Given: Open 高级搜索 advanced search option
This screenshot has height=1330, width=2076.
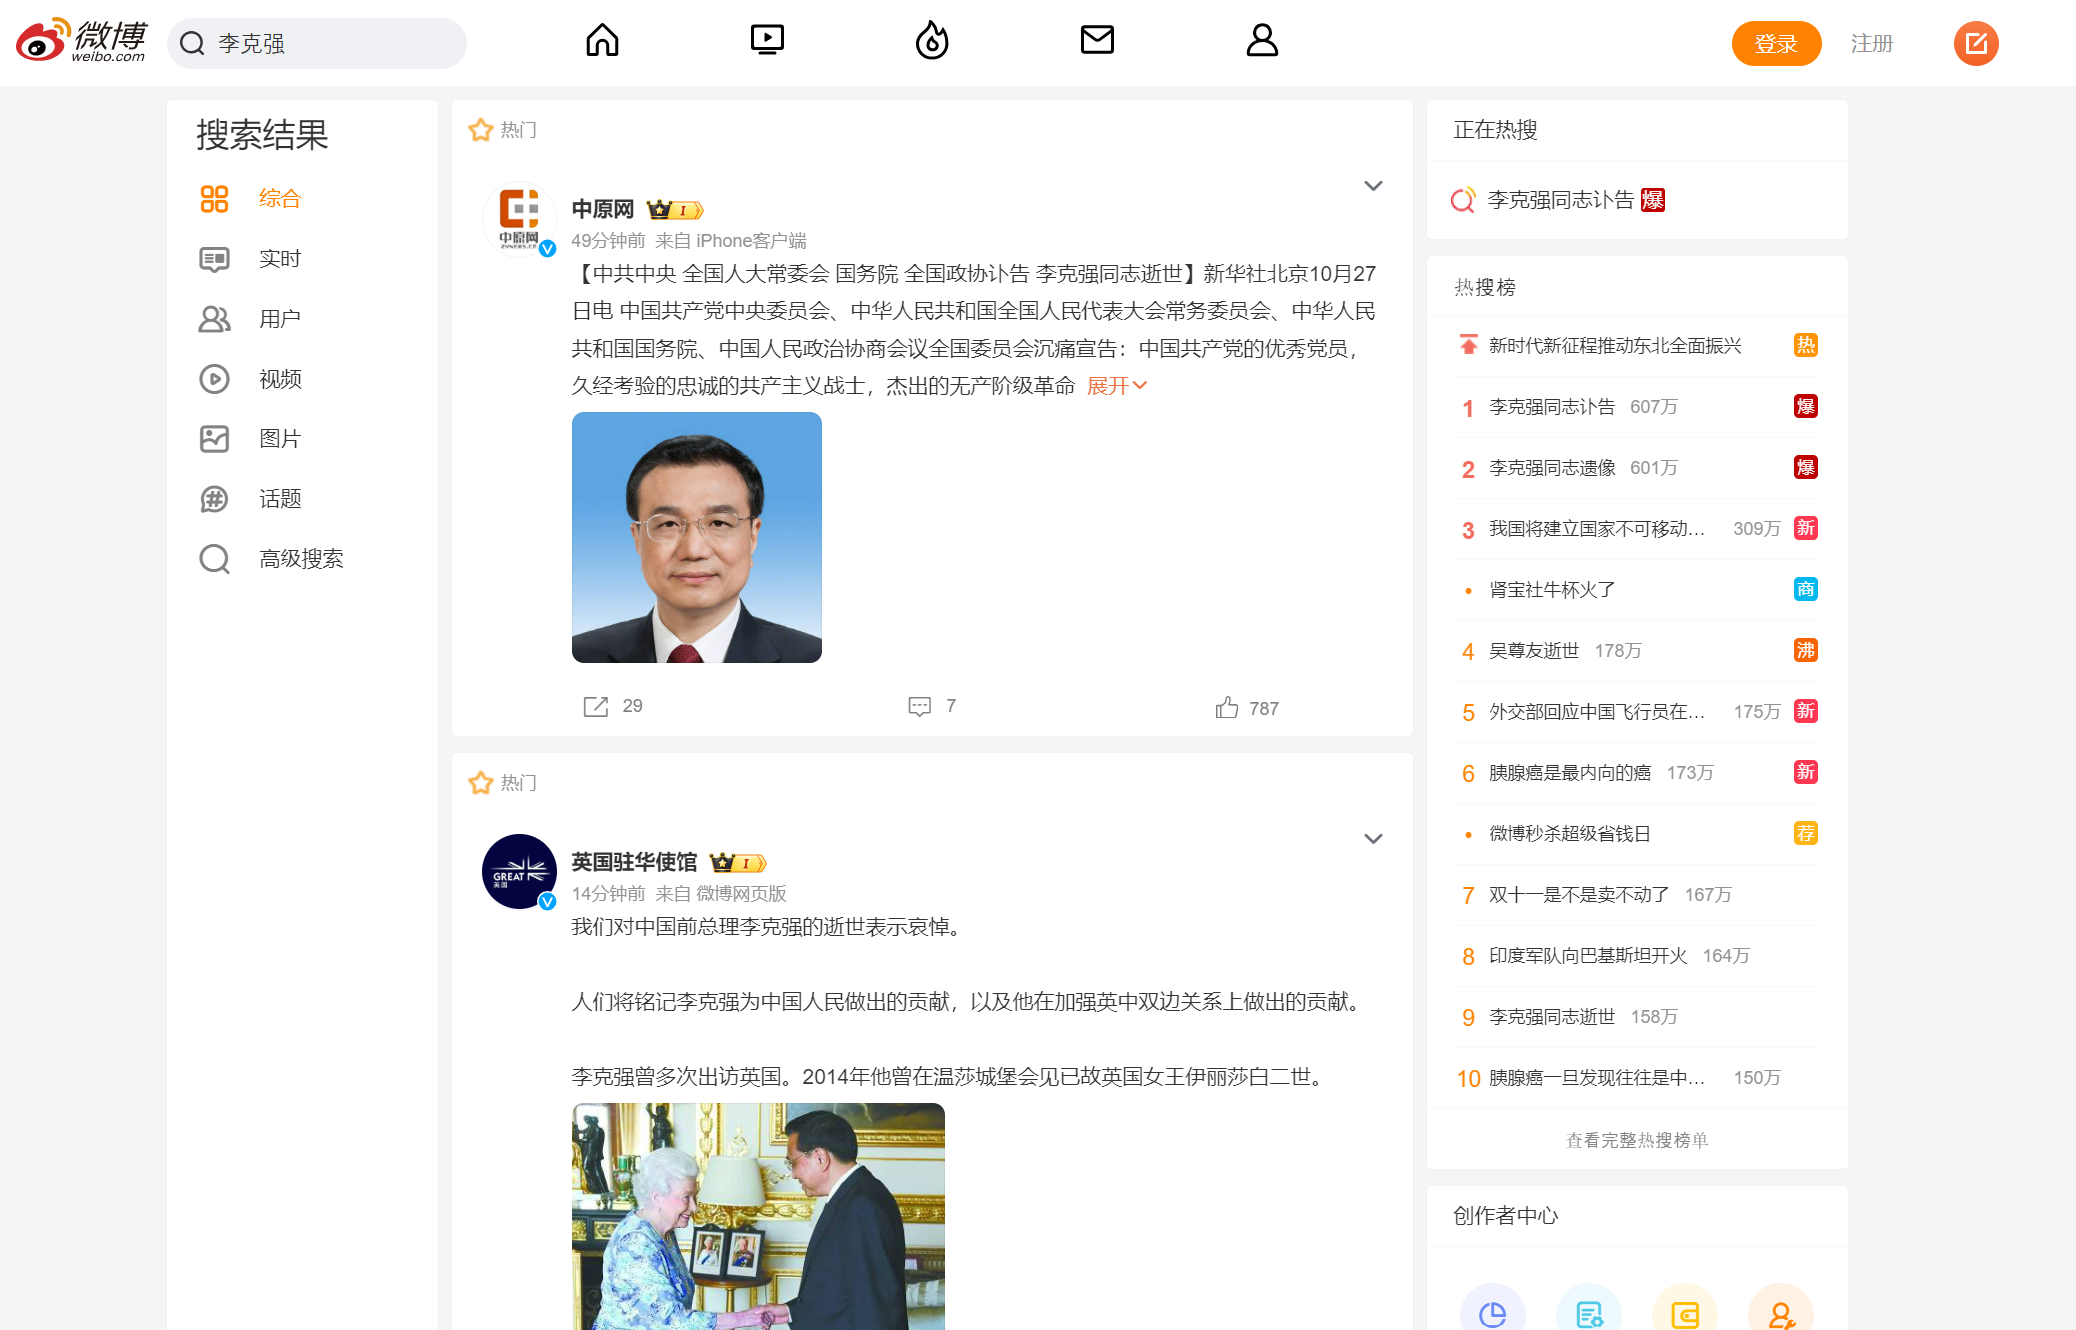Looking at the screenshot, I should point(300,559).
